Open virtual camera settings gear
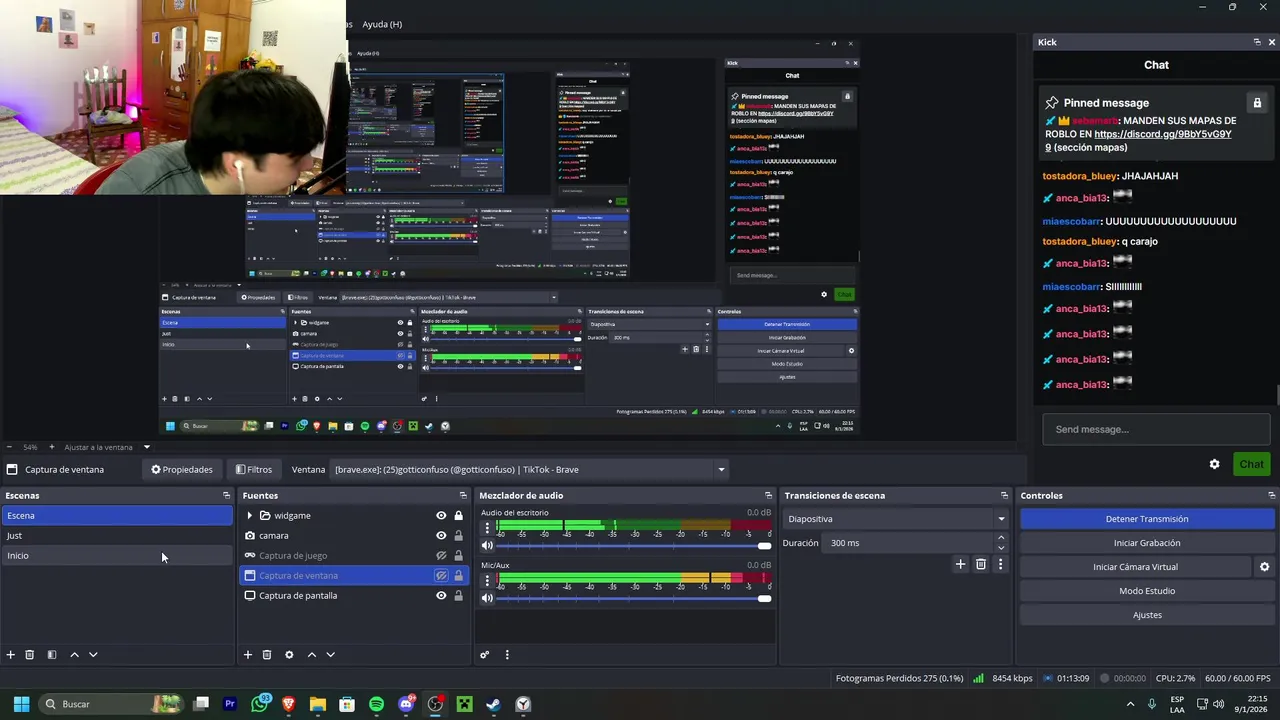 (1264, 567)
